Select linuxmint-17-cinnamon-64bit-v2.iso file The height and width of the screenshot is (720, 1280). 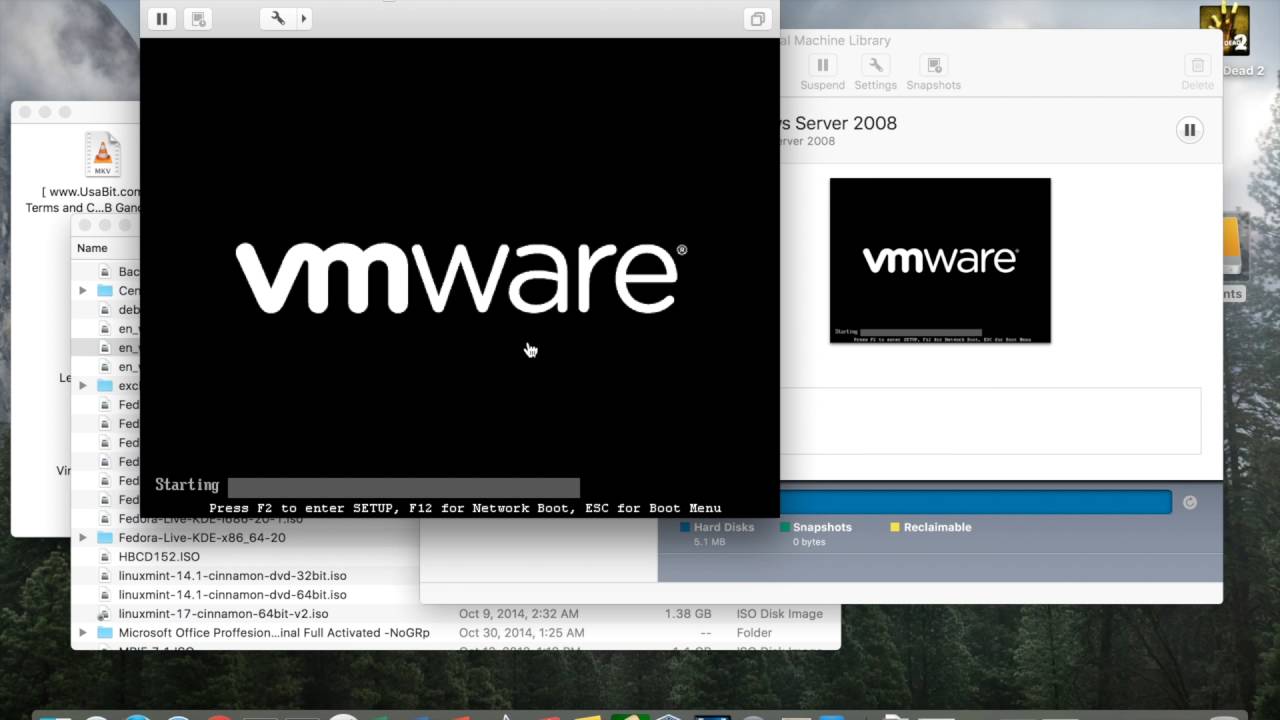pyautogui.click(x=223, y=614)
